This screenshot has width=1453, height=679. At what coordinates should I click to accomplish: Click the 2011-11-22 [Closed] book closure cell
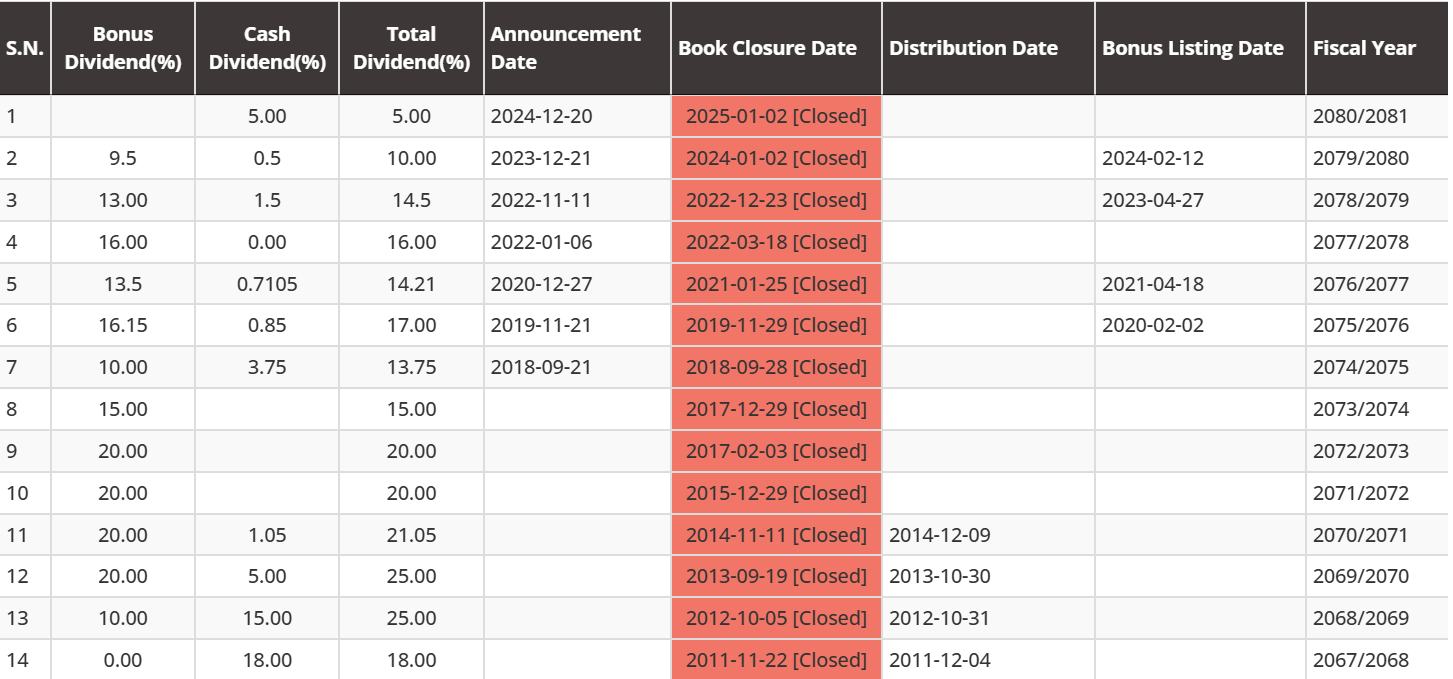coord(776,660)
